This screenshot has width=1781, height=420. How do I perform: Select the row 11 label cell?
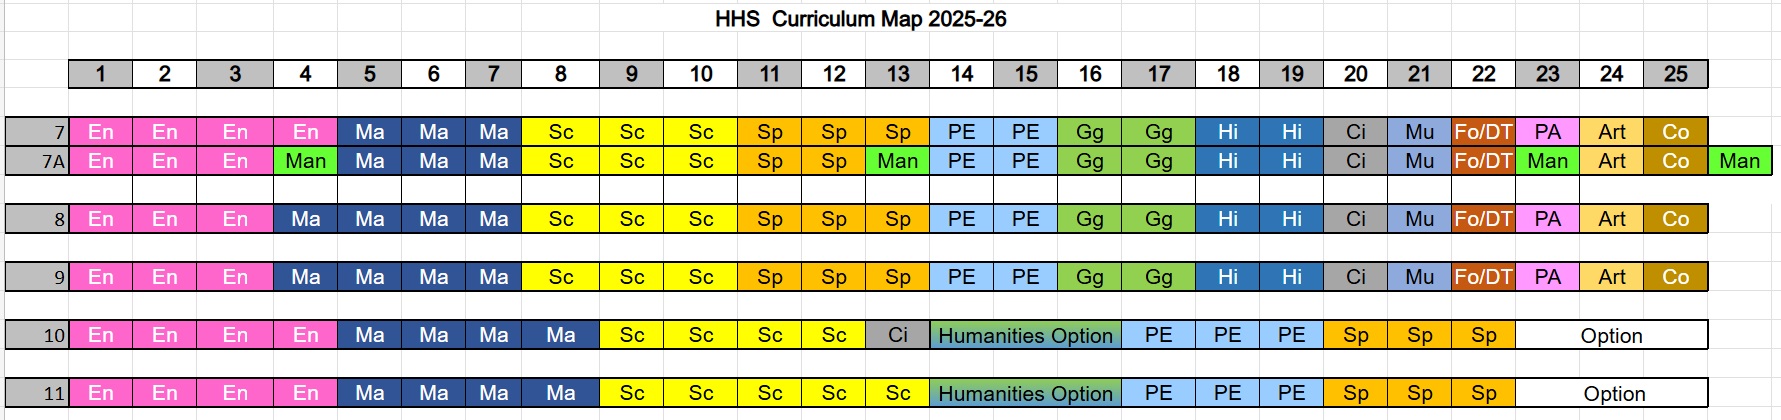click(x=37, y=393)
